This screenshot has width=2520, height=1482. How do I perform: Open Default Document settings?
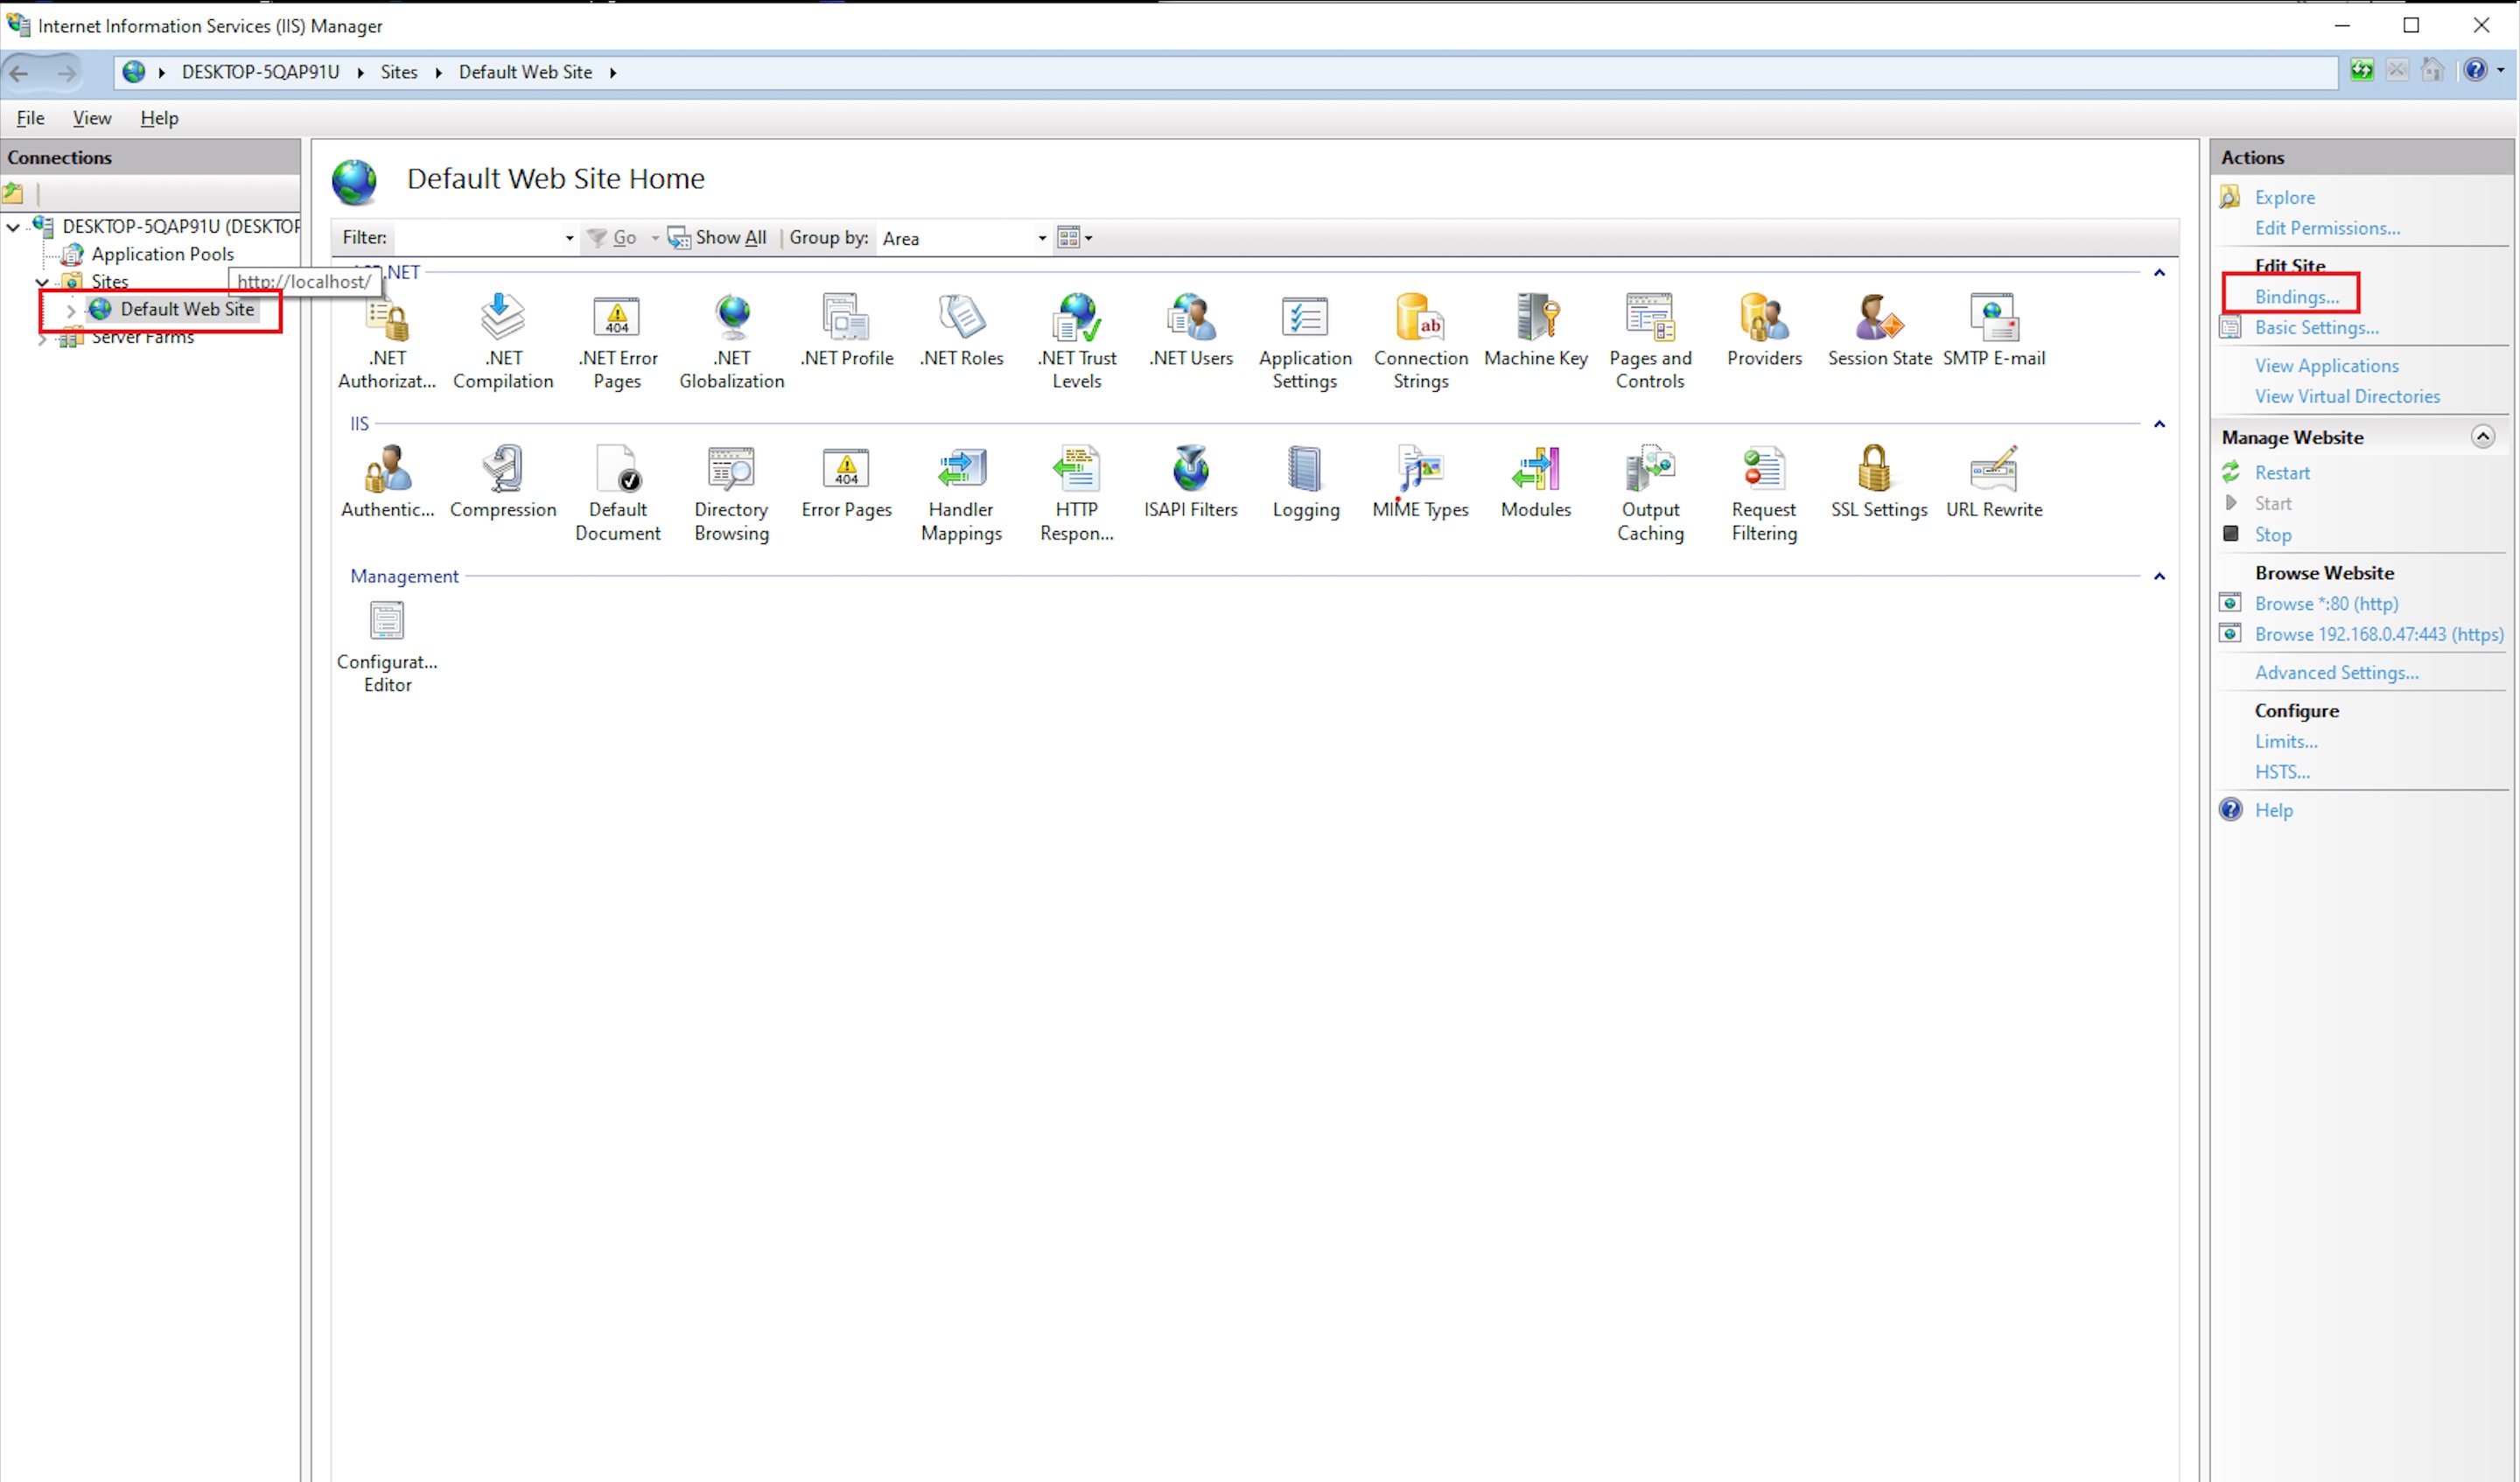click(x=617, y=494)
